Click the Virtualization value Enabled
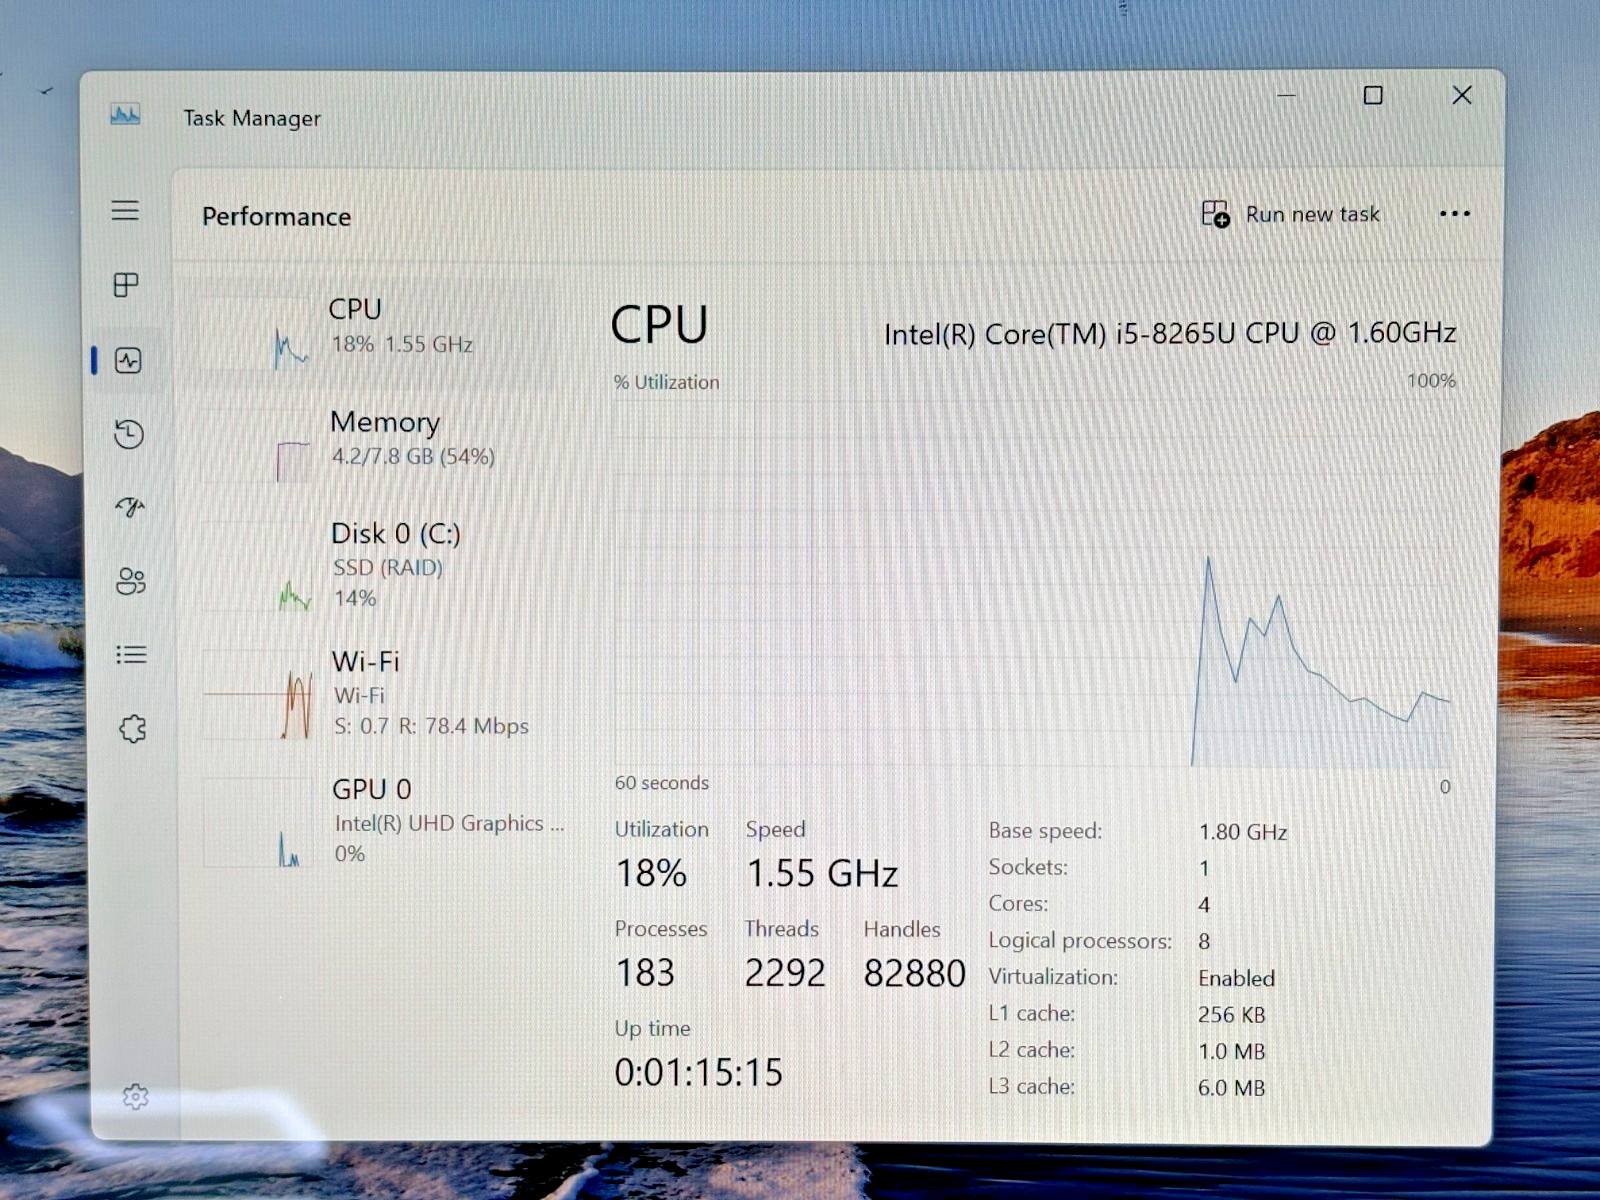Screen dimensions: 1600x1200 pos(1236,978)
